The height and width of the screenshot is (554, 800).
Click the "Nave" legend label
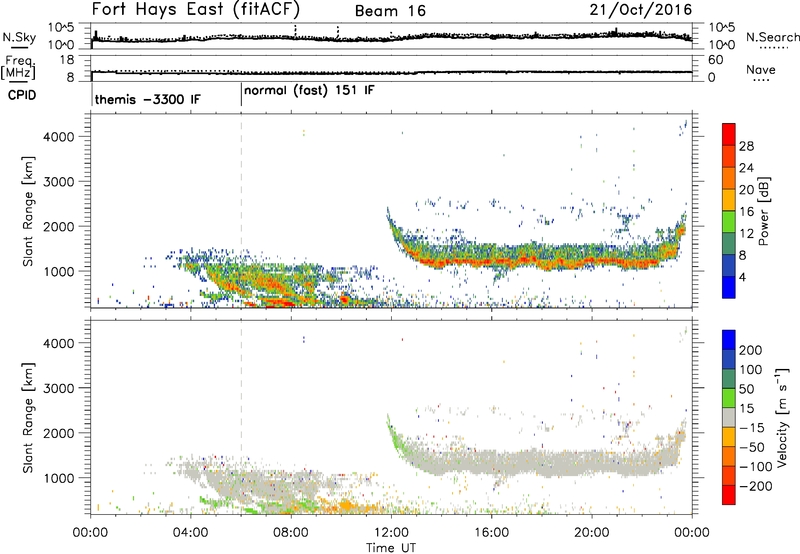(761, 69)
